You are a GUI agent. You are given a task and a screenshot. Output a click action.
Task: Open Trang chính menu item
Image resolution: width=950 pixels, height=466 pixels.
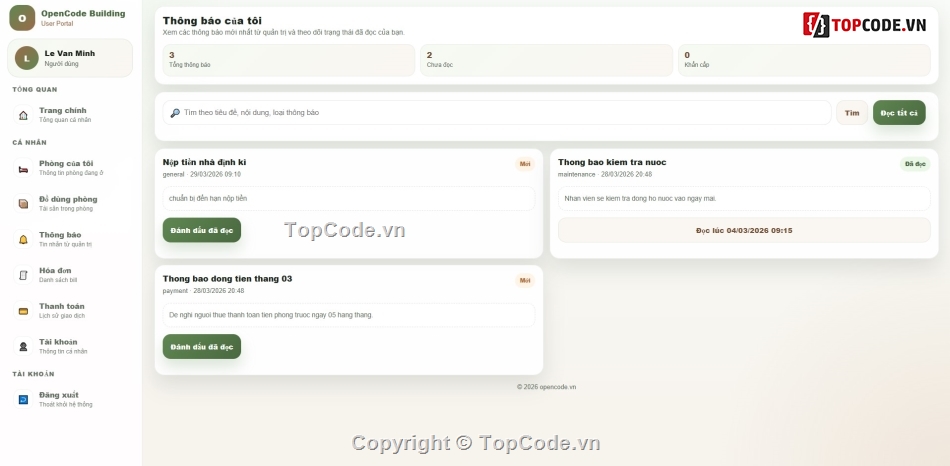(x=70, y=115)
